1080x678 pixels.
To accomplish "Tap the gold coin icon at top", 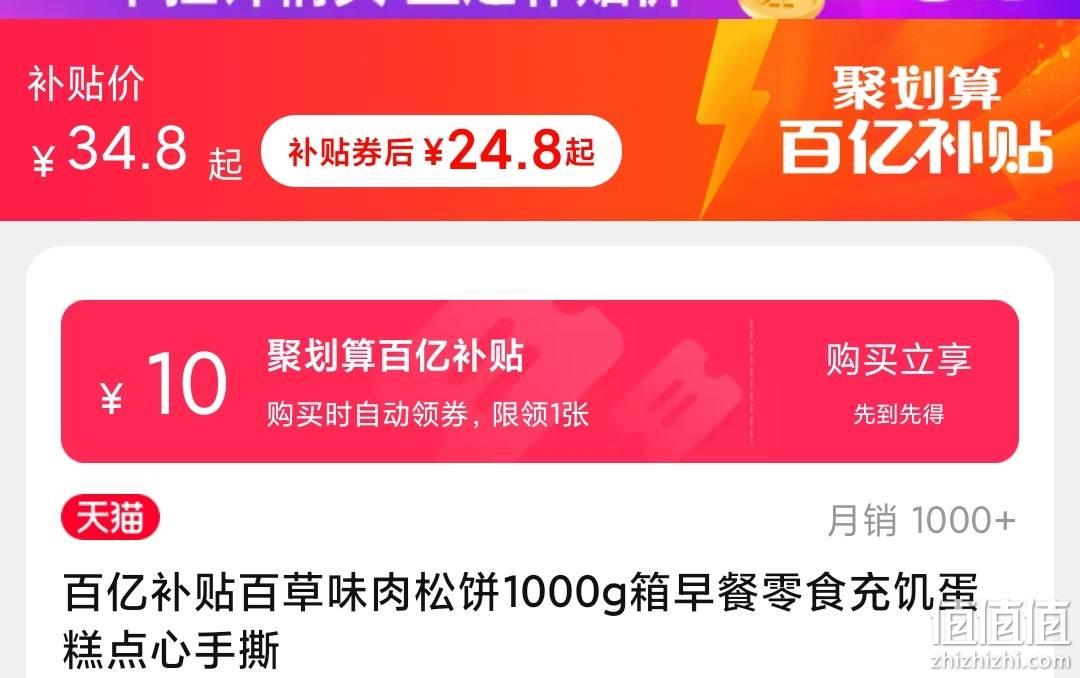I will click(780, 8).
